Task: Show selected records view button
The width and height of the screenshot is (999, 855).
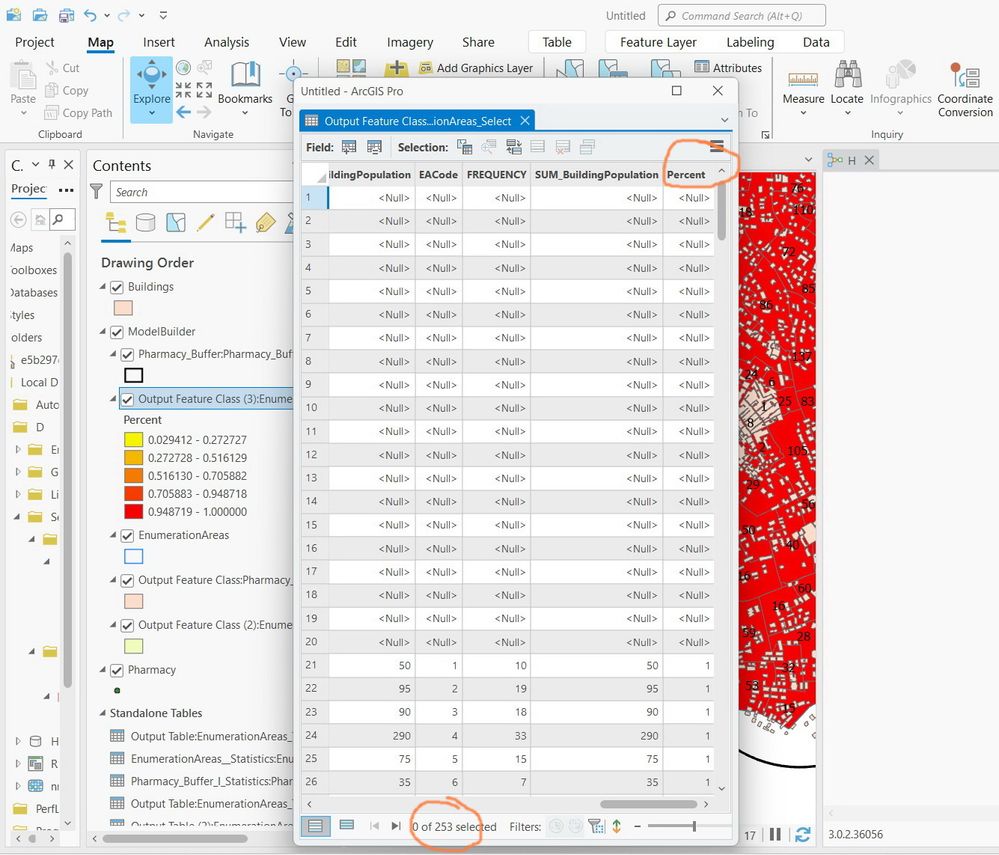Action: tap(347, 826)
